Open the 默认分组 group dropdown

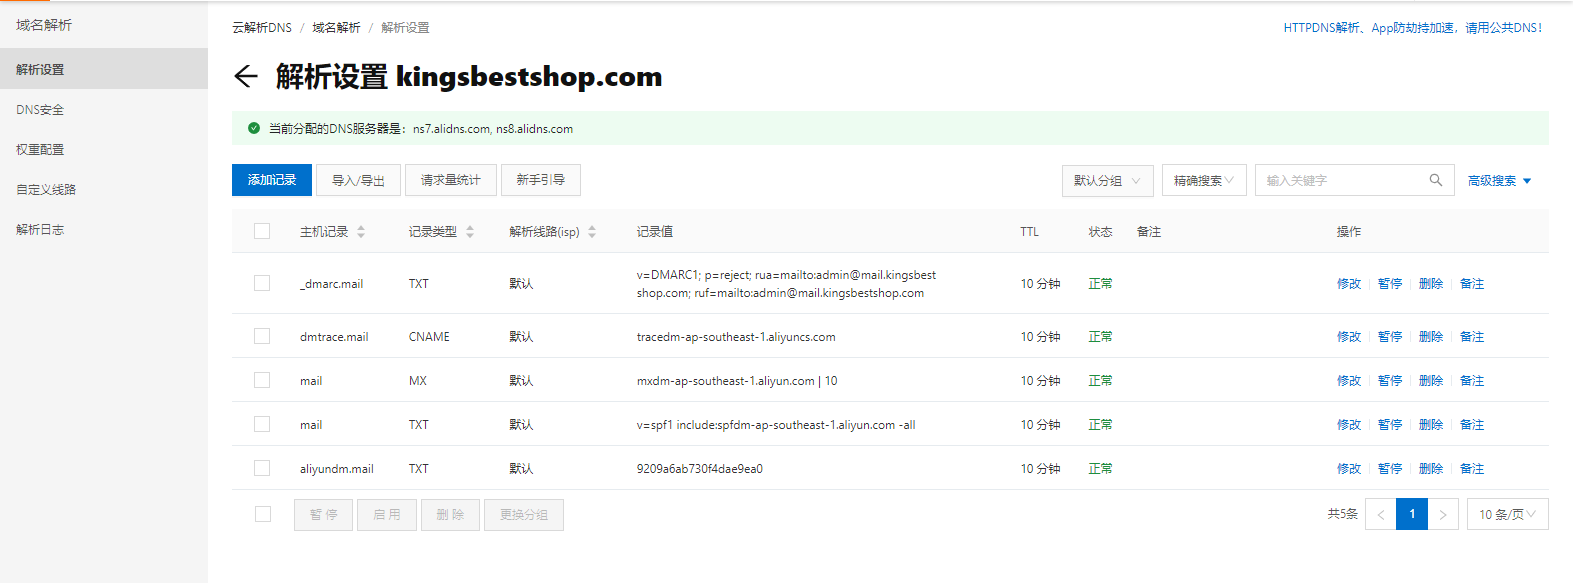pos(1107,180)
